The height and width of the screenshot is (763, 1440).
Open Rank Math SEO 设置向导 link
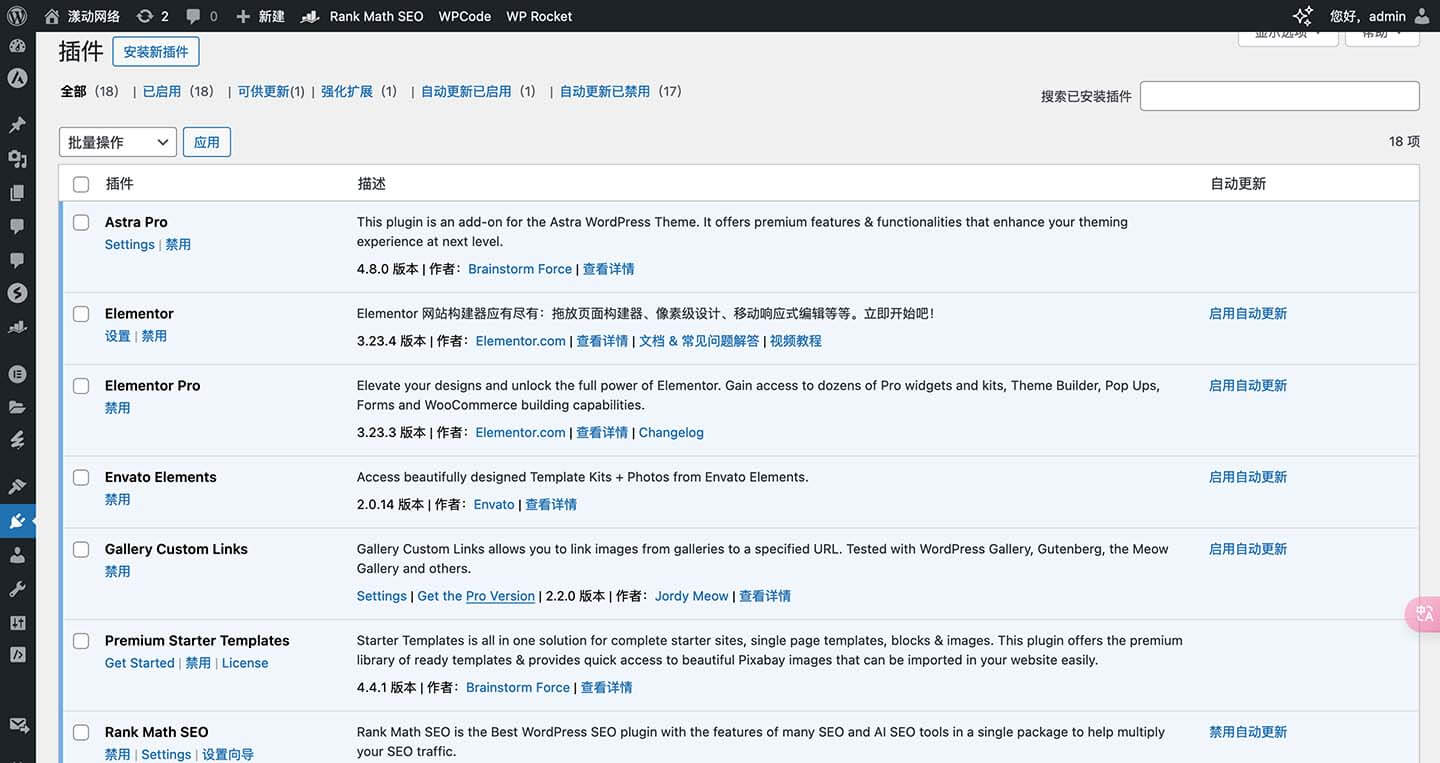[x=228, y=755]
